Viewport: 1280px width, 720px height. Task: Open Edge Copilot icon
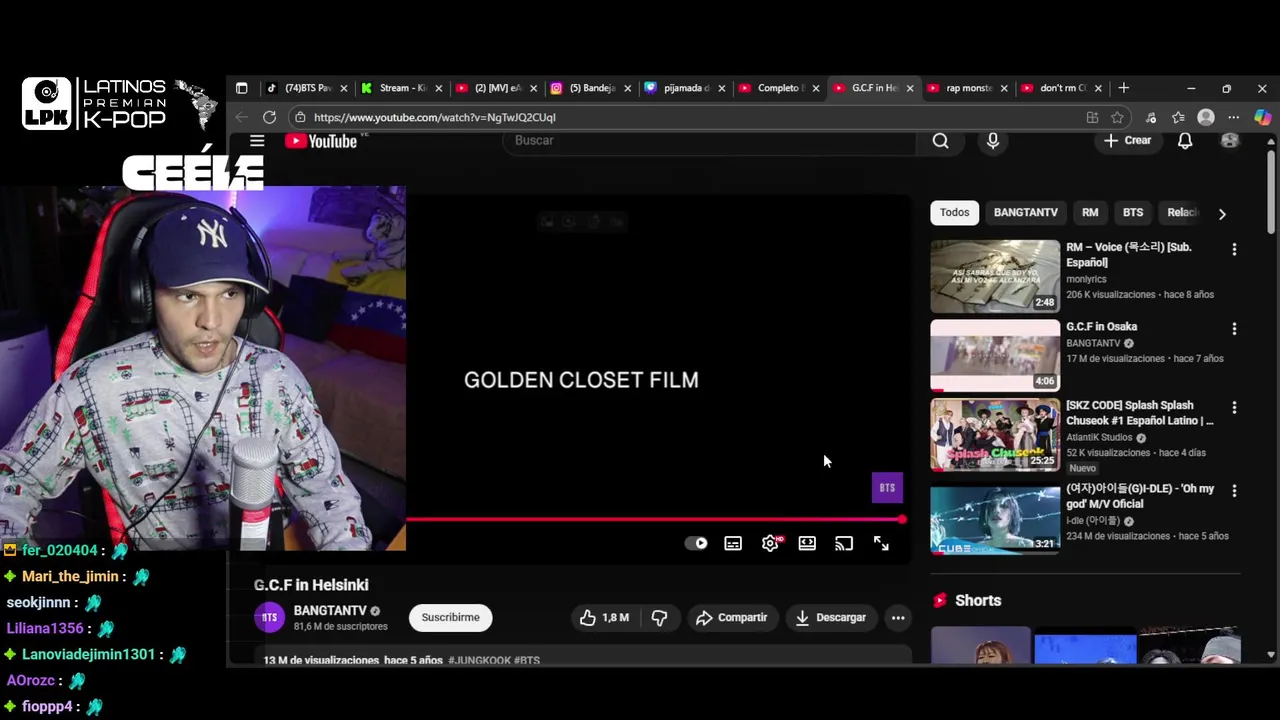[1262, 117]
